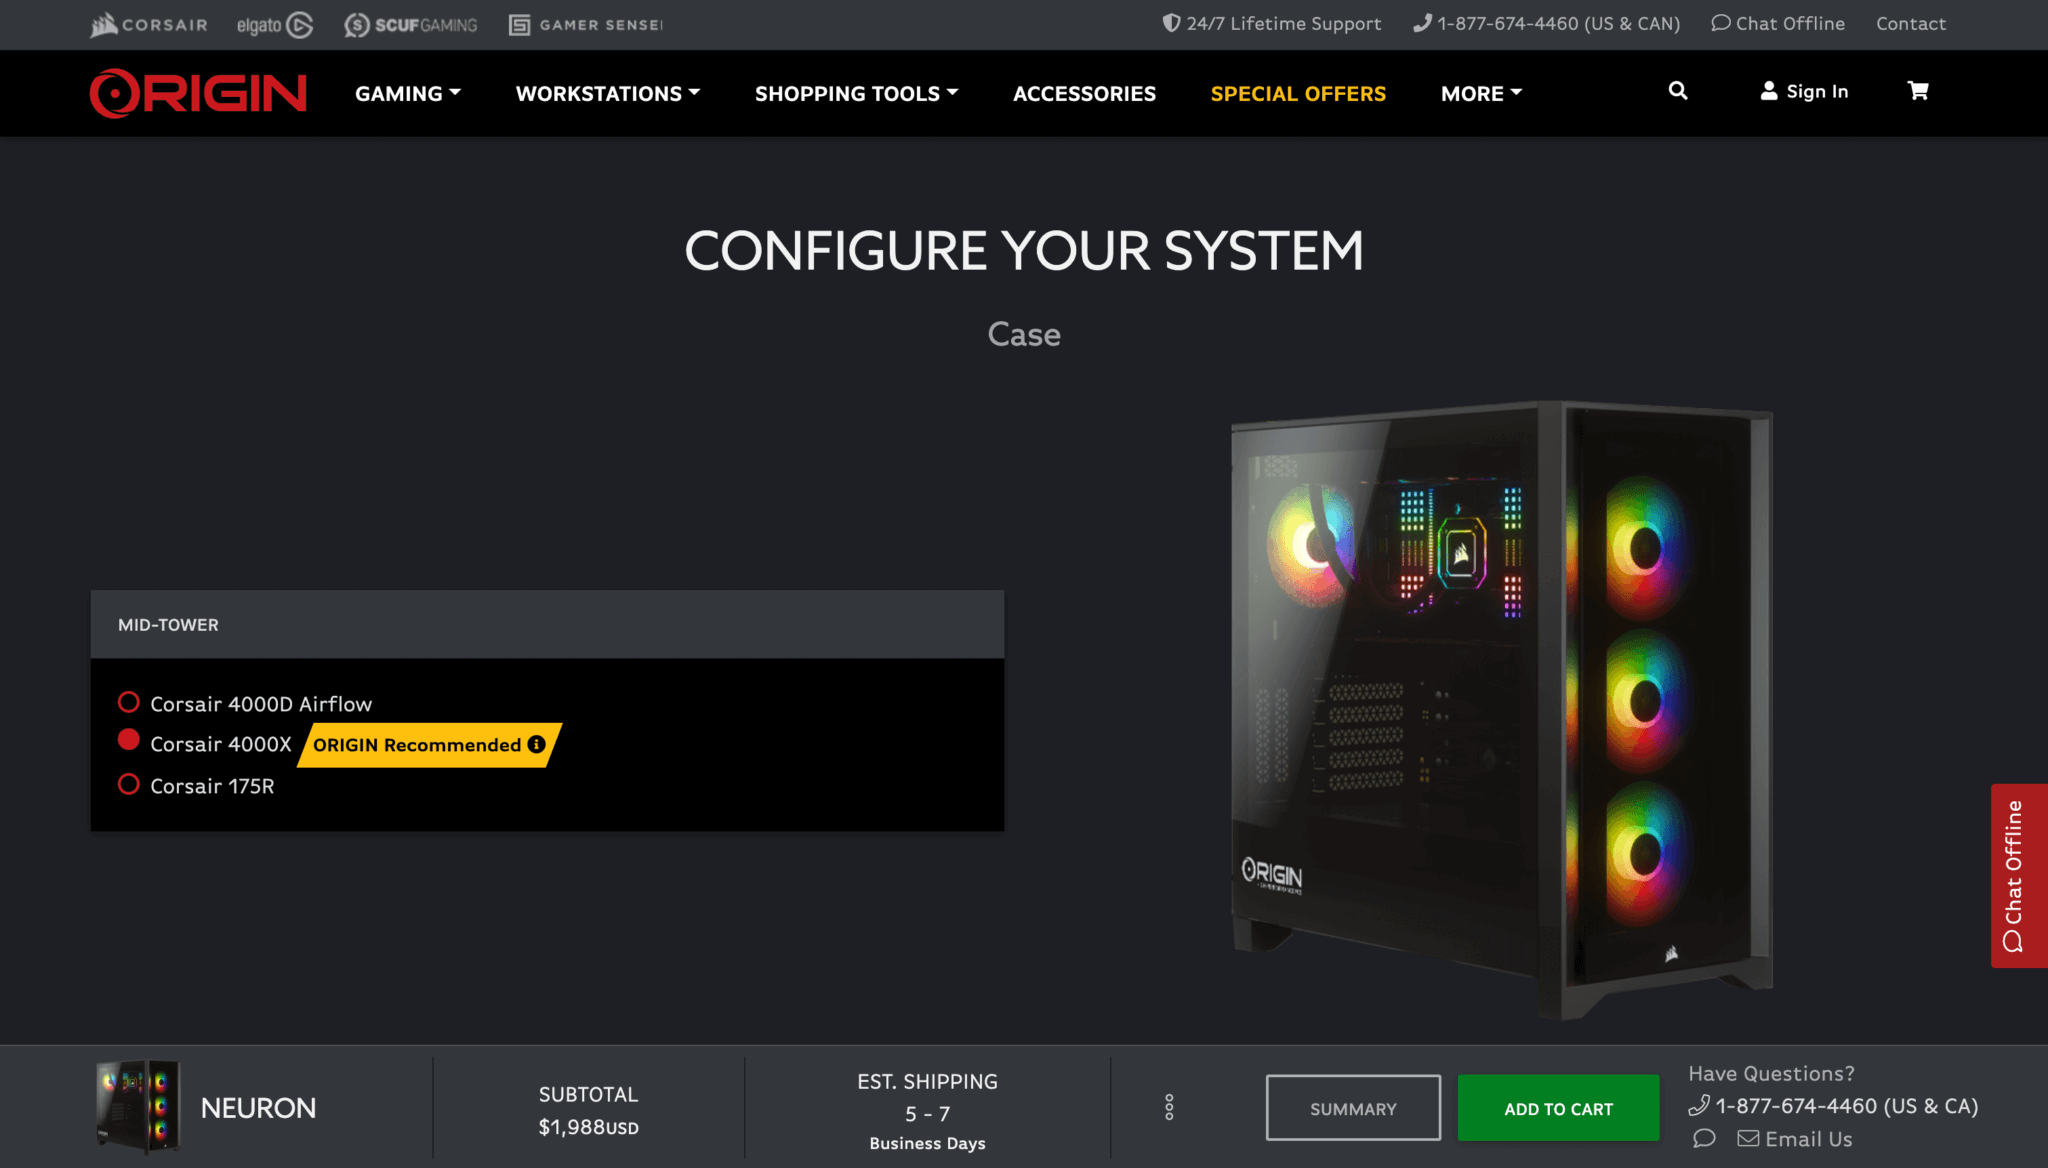Open the shopping cart icon
Viewport: 2048px width, 1168px height.
pyautogui.click(x=1917, y=91)
